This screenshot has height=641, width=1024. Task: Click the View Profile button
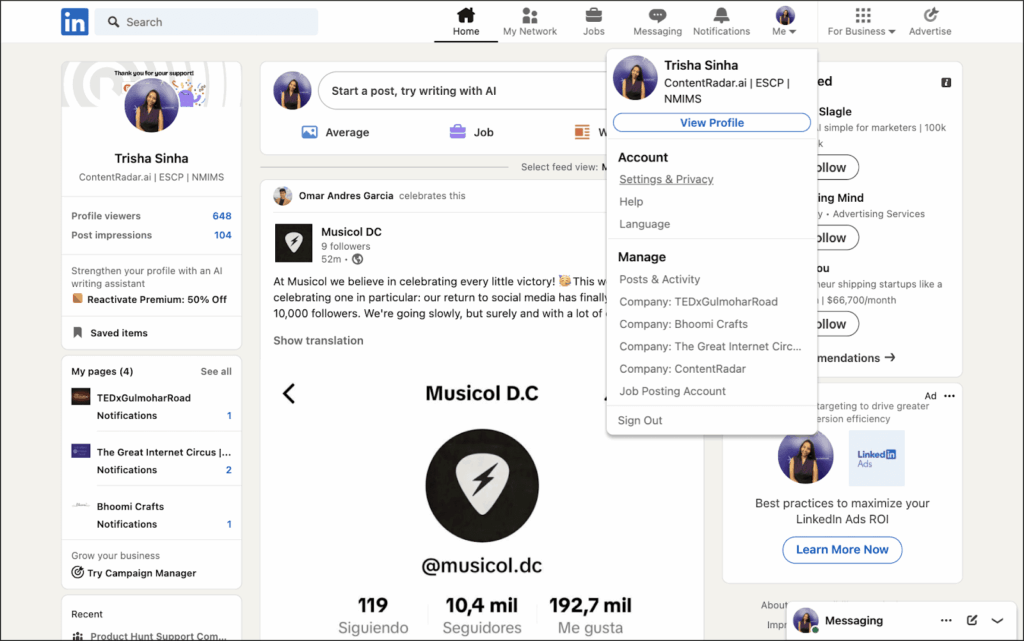tap(711, 123)
